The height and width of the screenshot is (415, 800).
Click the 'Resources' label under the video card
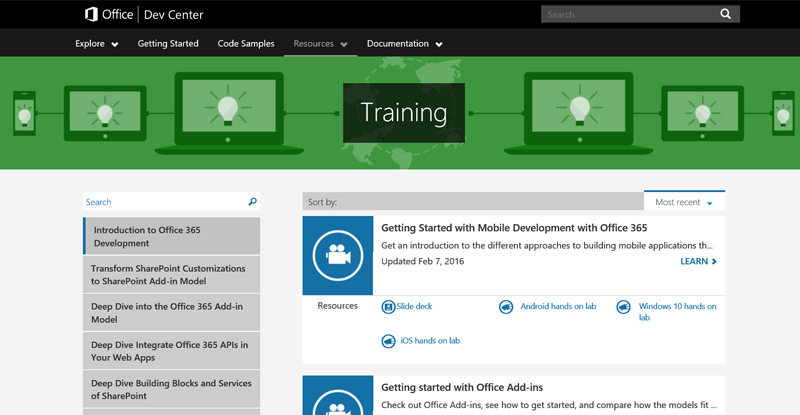tap(337, 306)
